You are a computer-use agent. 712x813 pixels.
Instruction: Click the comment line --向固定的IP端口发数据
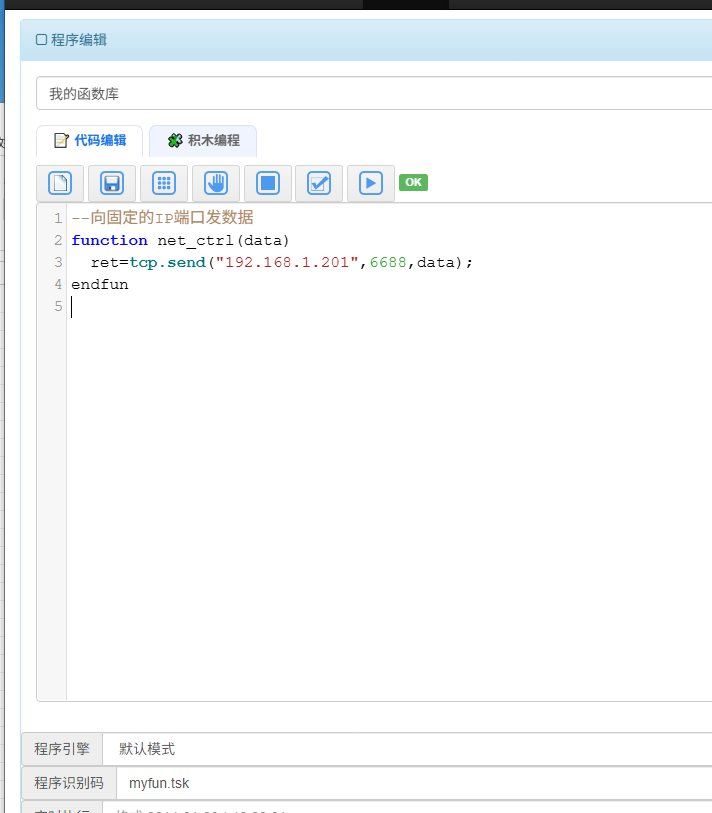162,218
